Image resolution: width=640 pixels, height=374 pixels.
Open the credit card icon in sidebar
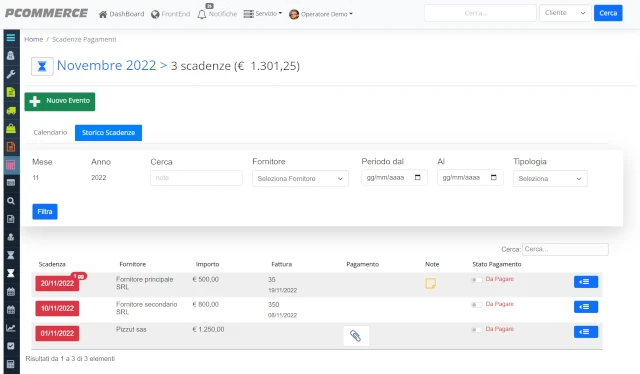[11, 183]
